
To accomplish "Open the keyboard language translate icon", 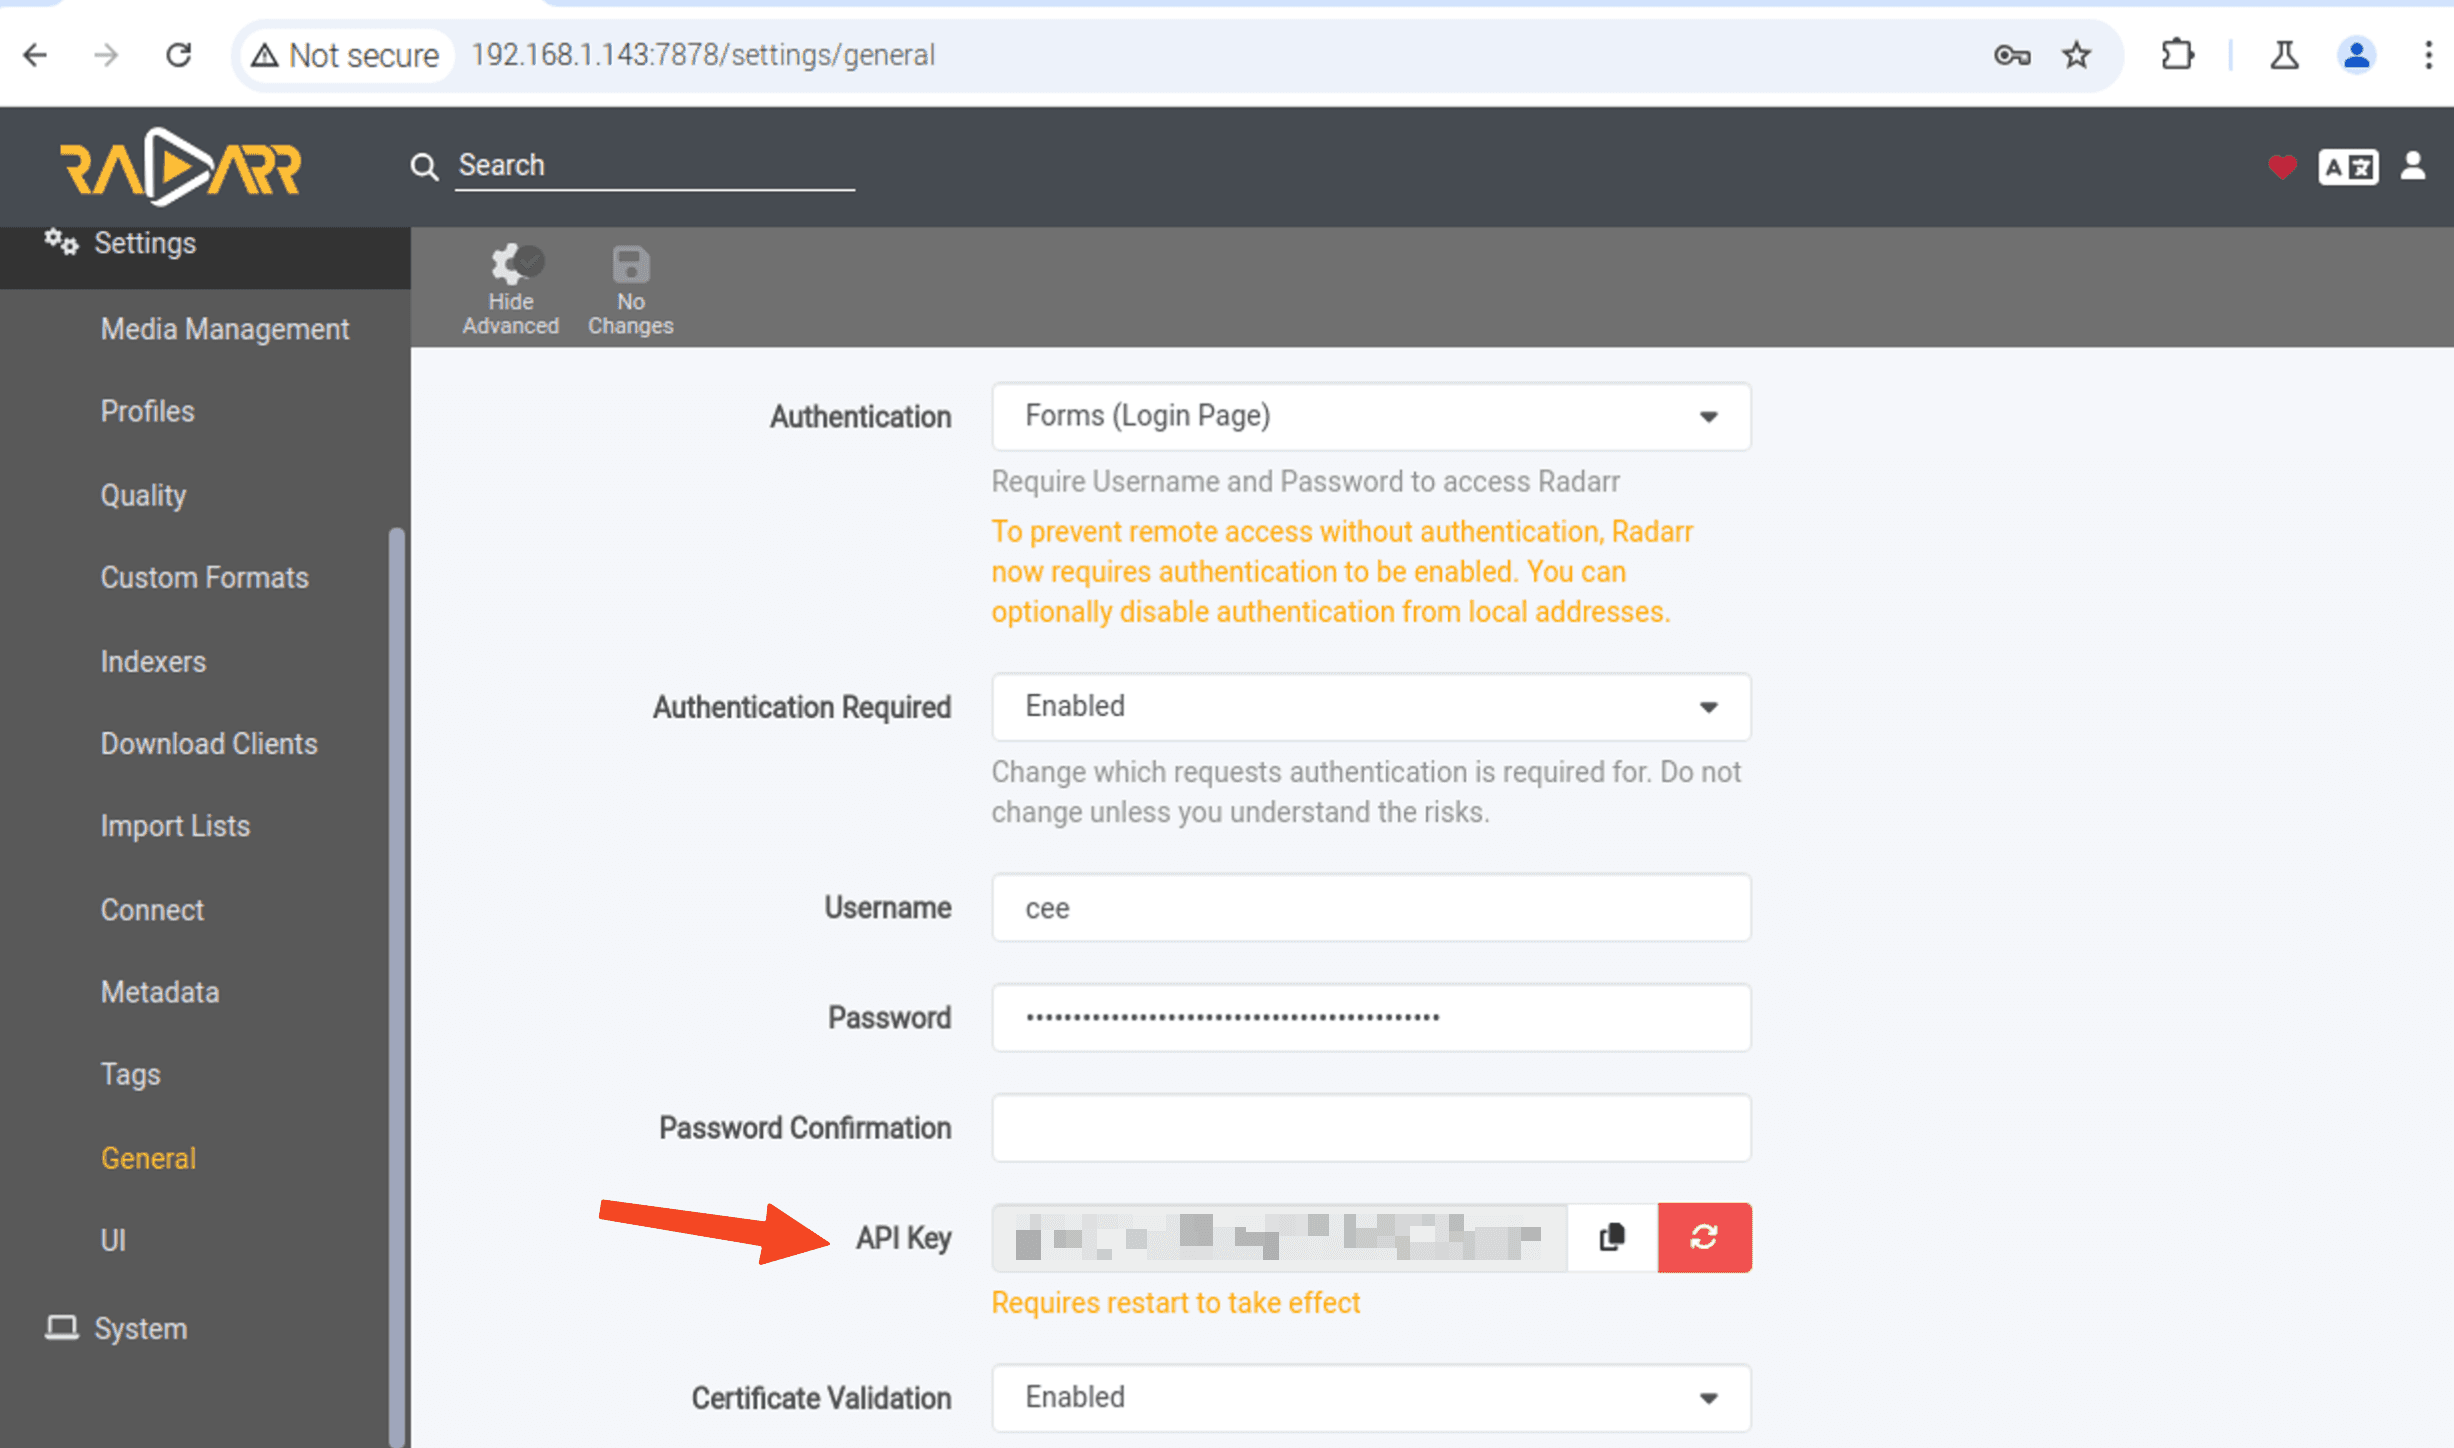I will (2347, 166).
